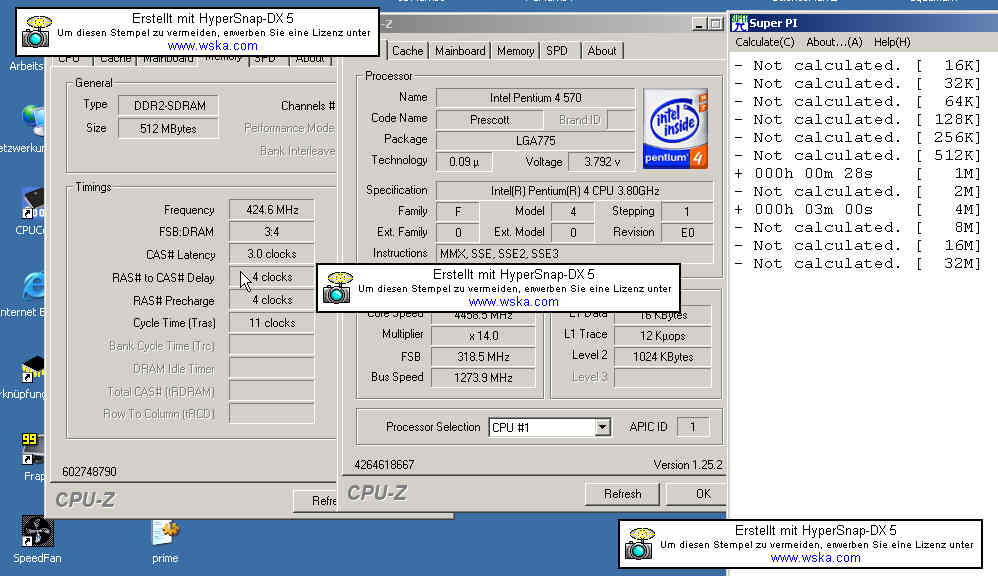
Task: Click the 0.09 µ technology value
Action: pos(463,162)
